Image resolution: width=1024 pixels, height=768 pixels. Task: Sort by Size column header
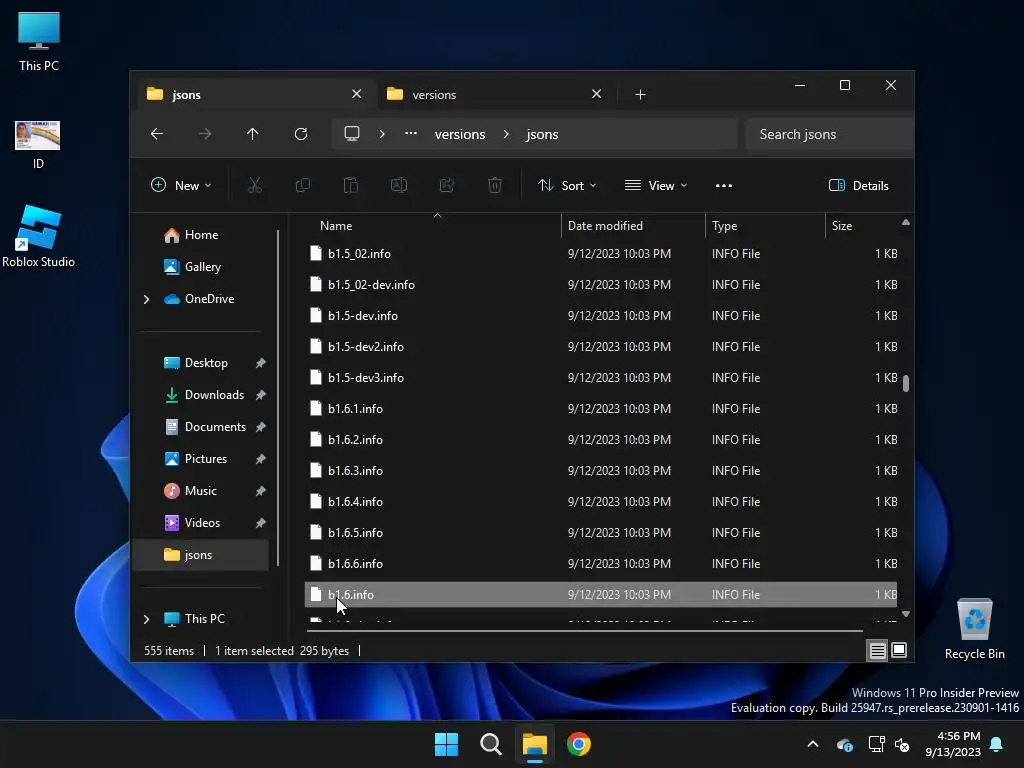(x=862, y=226)
